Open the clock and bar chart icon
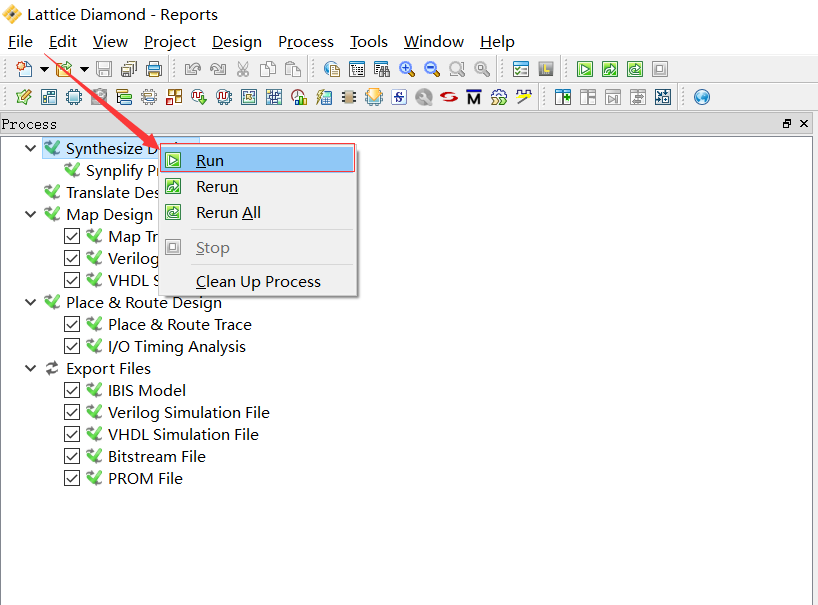Screen dimensions: 818x605 click(x=299, y=97)
